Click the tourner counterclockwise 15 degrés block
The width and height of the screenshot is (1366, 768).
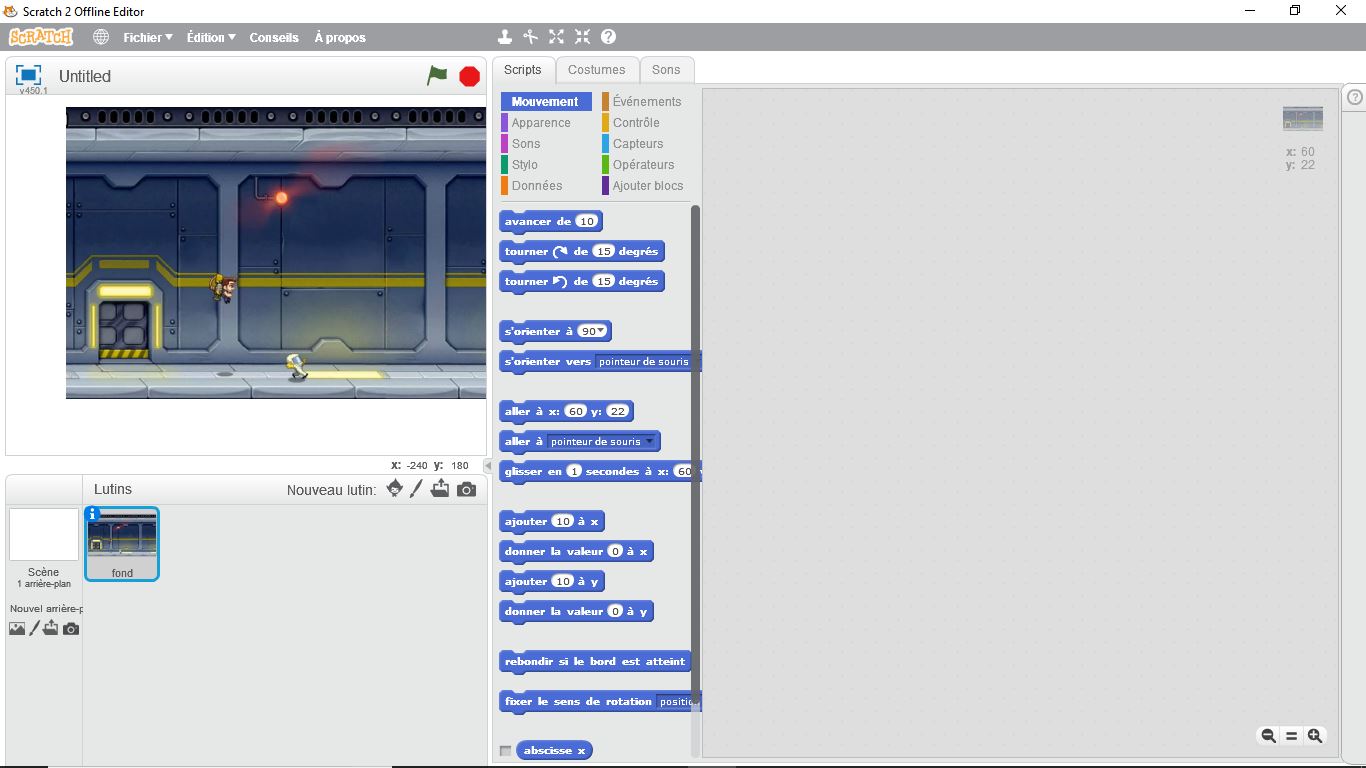[582, 282]
